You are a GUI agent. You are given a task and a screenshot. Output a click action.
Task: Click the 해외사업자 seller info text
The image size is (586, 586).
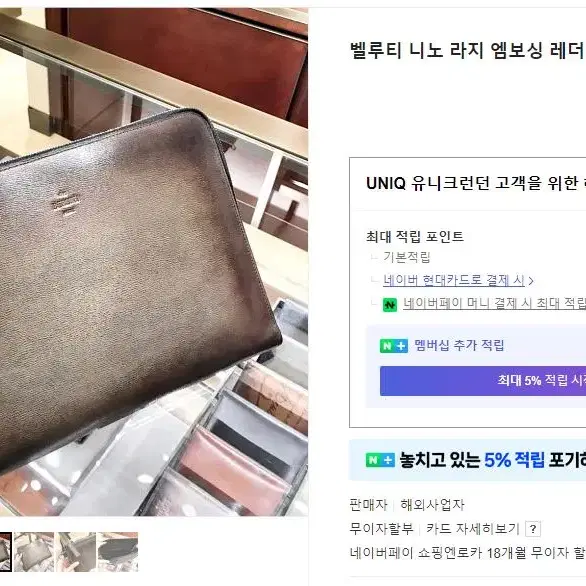click(x=432, y=505)
